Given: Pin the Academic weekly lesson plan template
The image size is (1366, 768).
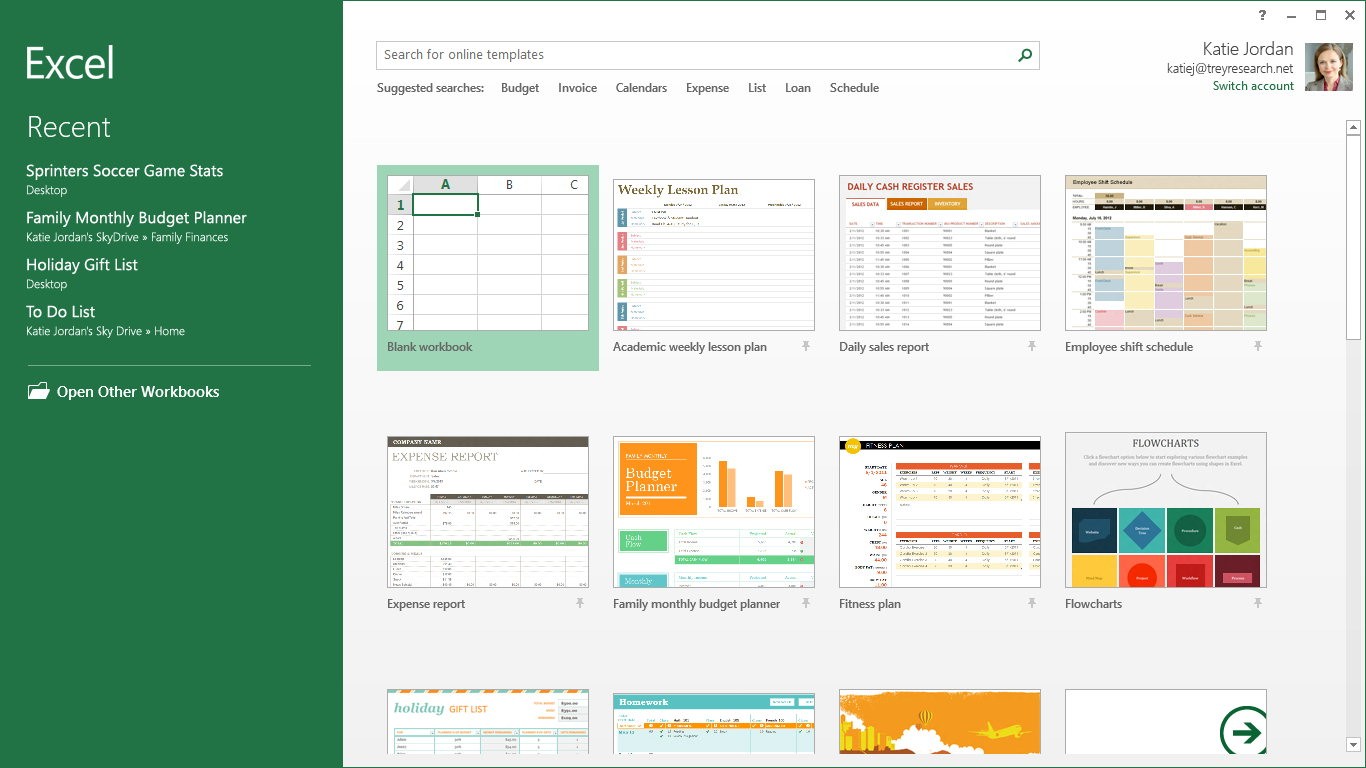Looking at the screenshot, I should [x=806, y=346].
